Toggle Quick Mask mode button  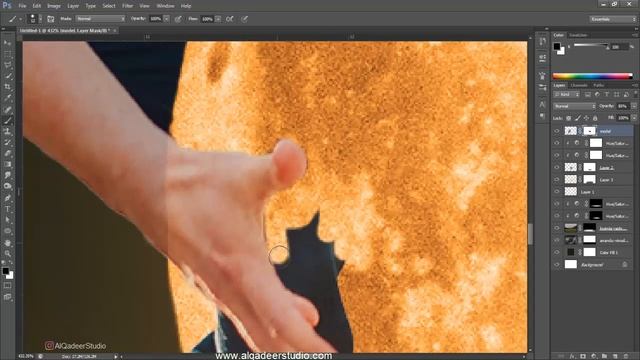click(7, 286)
